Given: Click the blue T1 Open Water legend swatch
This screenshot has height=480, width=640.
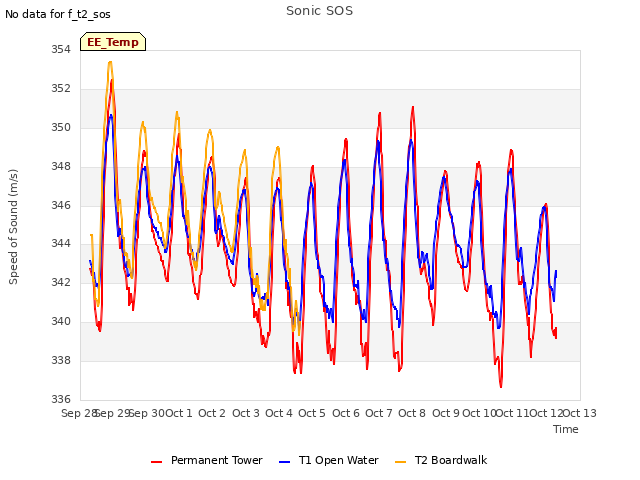Looking at the screenshot, I should coord(284,462).
